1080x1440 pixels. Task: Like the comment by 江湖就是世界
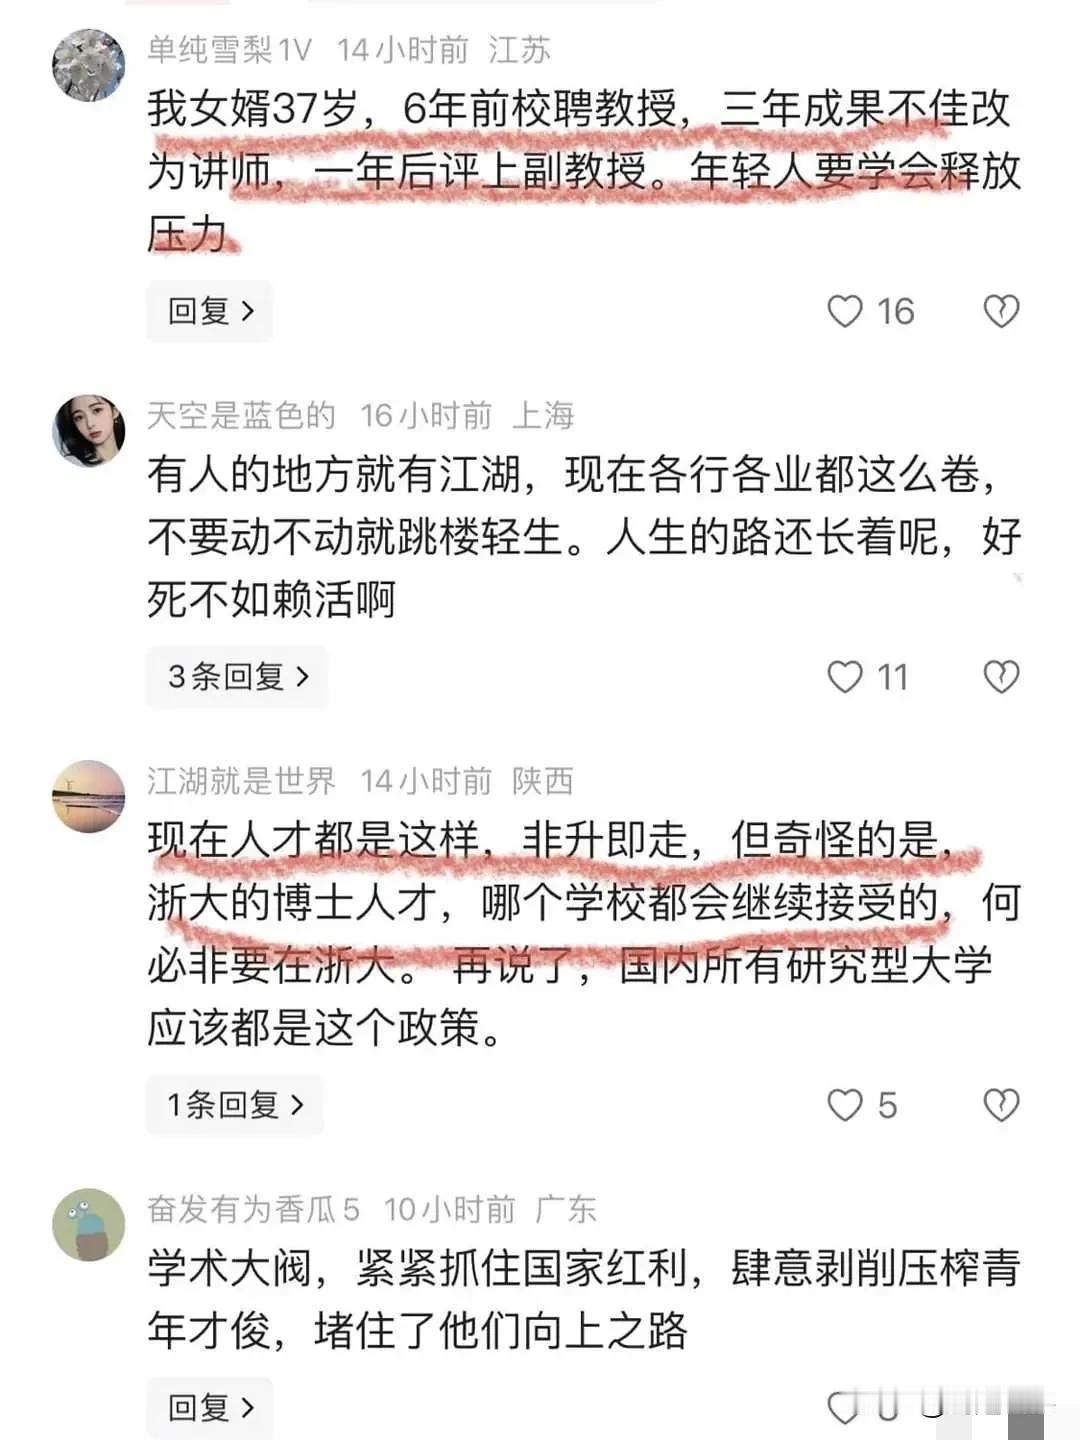[845, 1105]
